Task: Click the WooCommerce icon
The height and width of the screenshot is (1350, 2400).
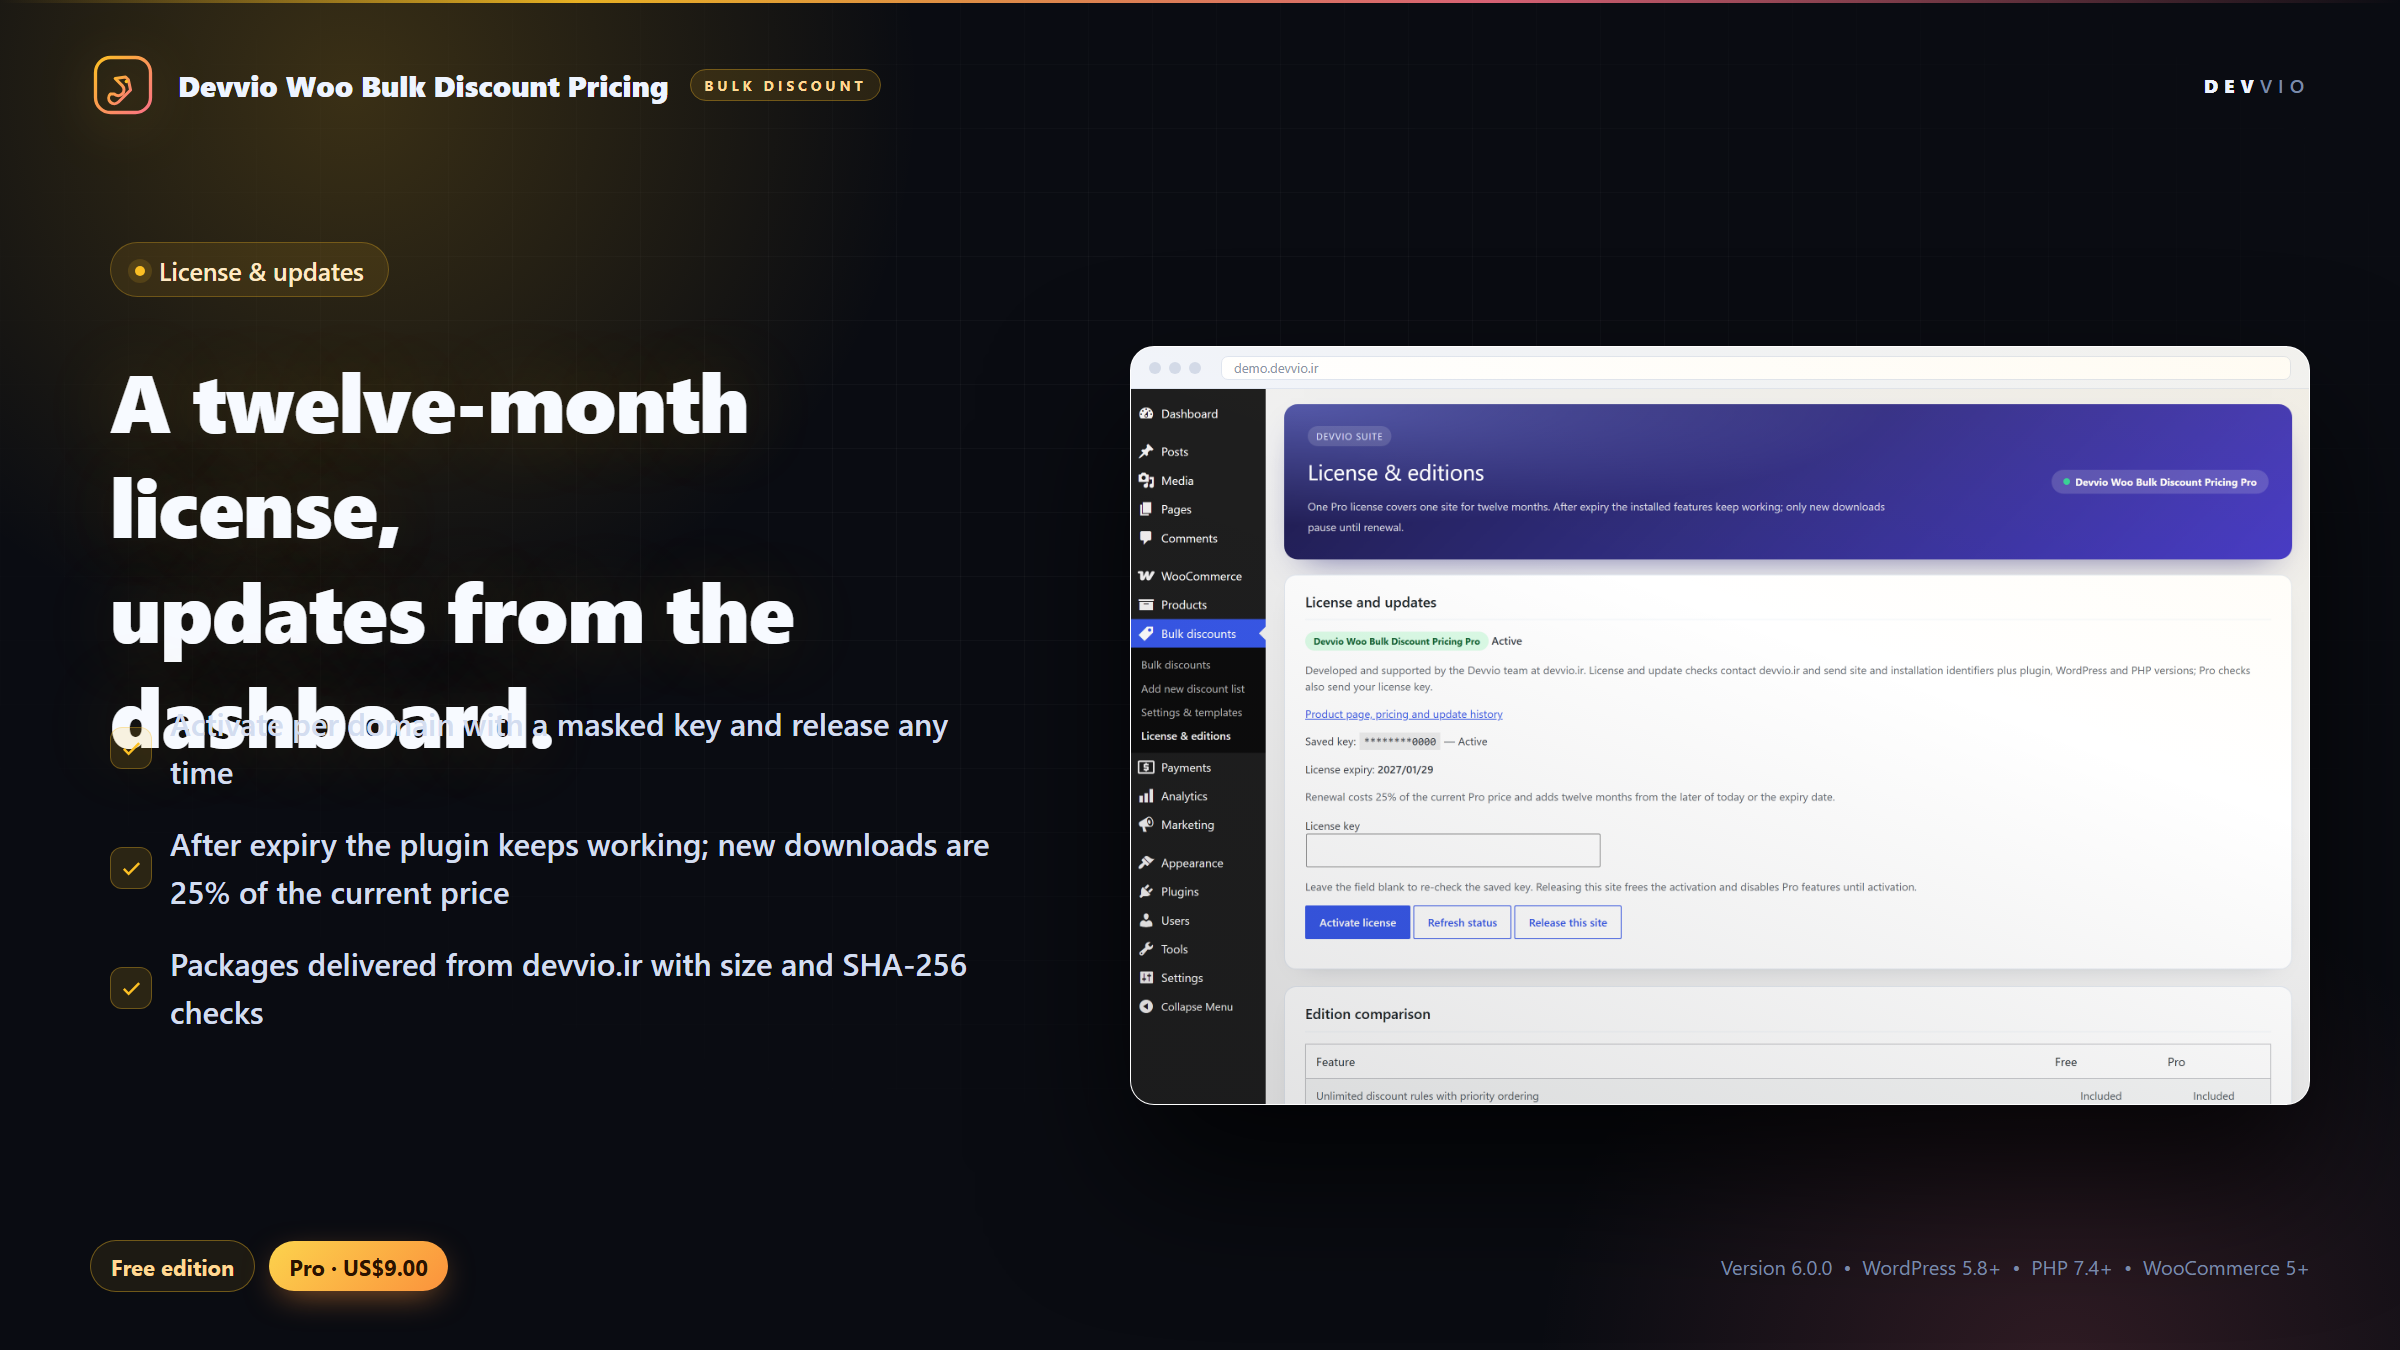Action: pyautogui.click(x=1146, y=576)
